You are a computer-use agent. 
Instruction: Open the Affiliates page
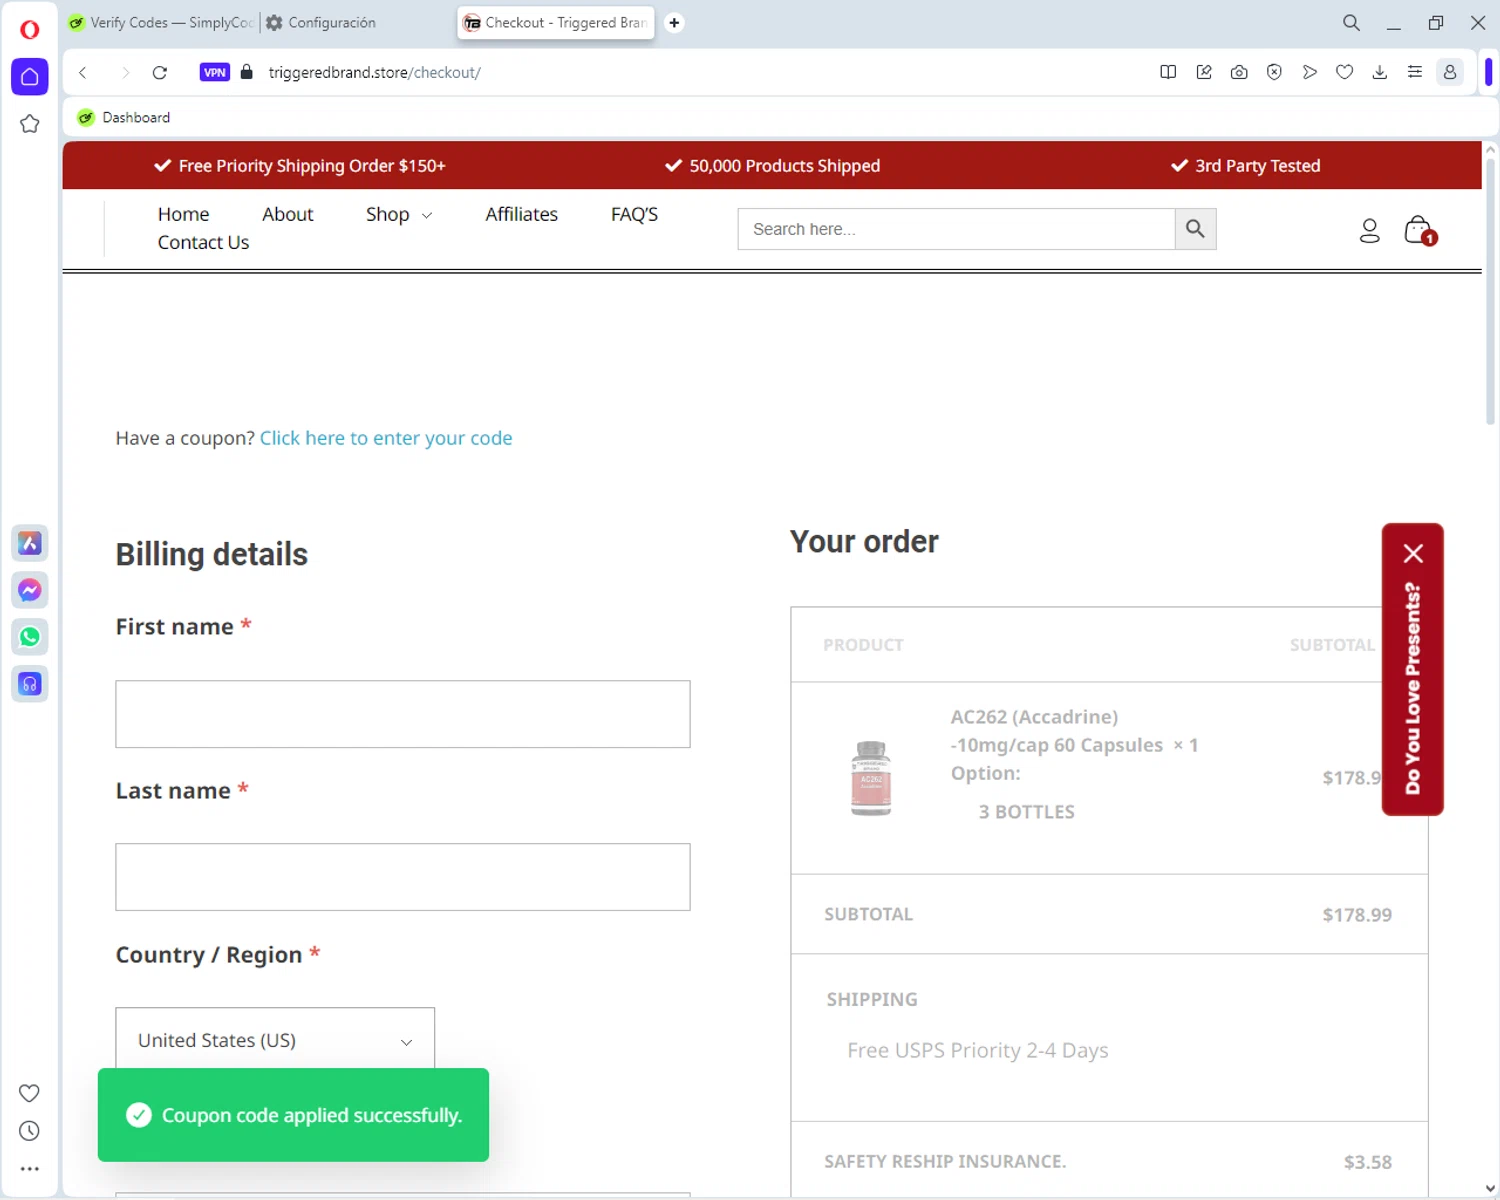click(x=522, y=214)
